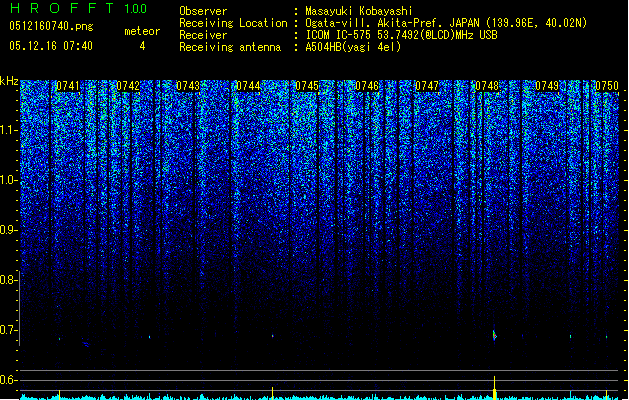Click the Receiving antenna label
Viewport: 629px width, 400px height.
click(230, 47)
